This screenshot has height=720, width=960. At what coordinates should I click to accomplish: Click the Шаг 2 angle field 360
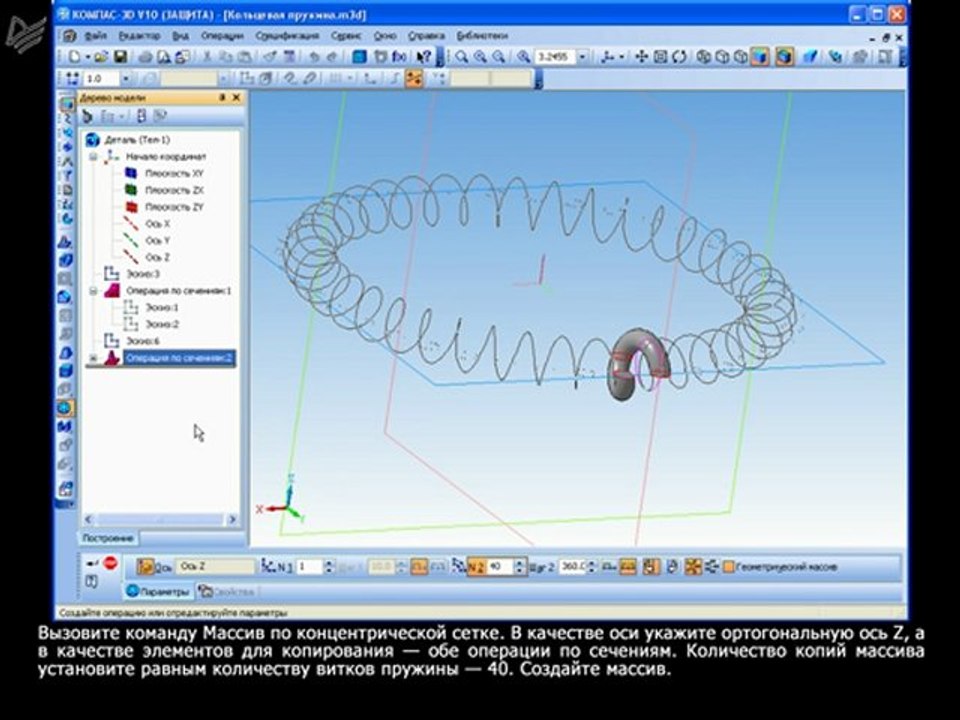coord(572,567)
